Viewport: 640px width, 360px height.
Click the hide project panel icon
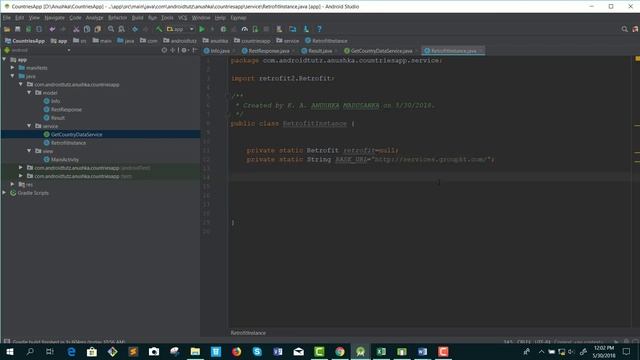pos(195,50)
